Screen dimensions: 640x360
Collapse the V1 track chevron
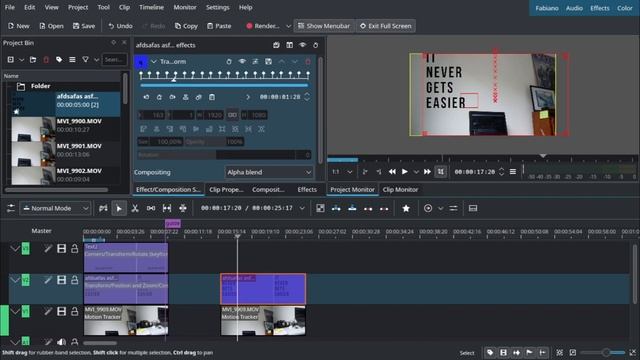[15, 311]
